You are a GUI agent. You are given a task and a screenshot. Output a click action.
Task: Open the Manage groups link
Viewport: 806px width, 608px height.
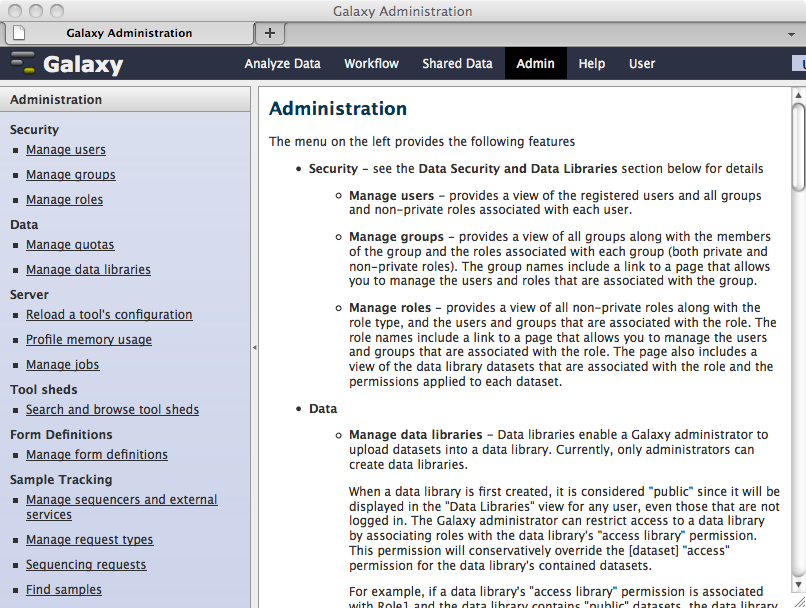tap(70, 175)
